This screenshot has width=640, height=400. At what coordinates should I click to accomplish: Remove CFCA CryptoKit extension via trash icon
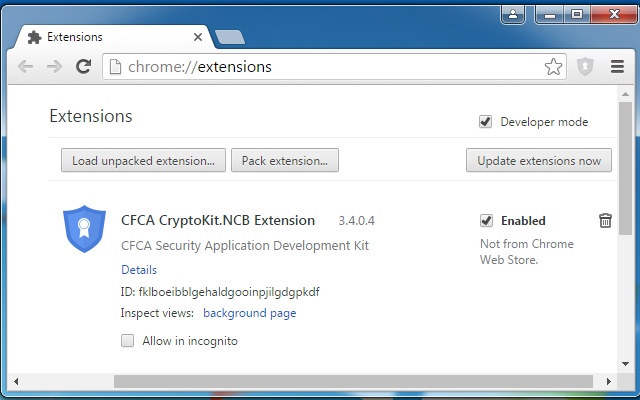[x=605, y=220]
